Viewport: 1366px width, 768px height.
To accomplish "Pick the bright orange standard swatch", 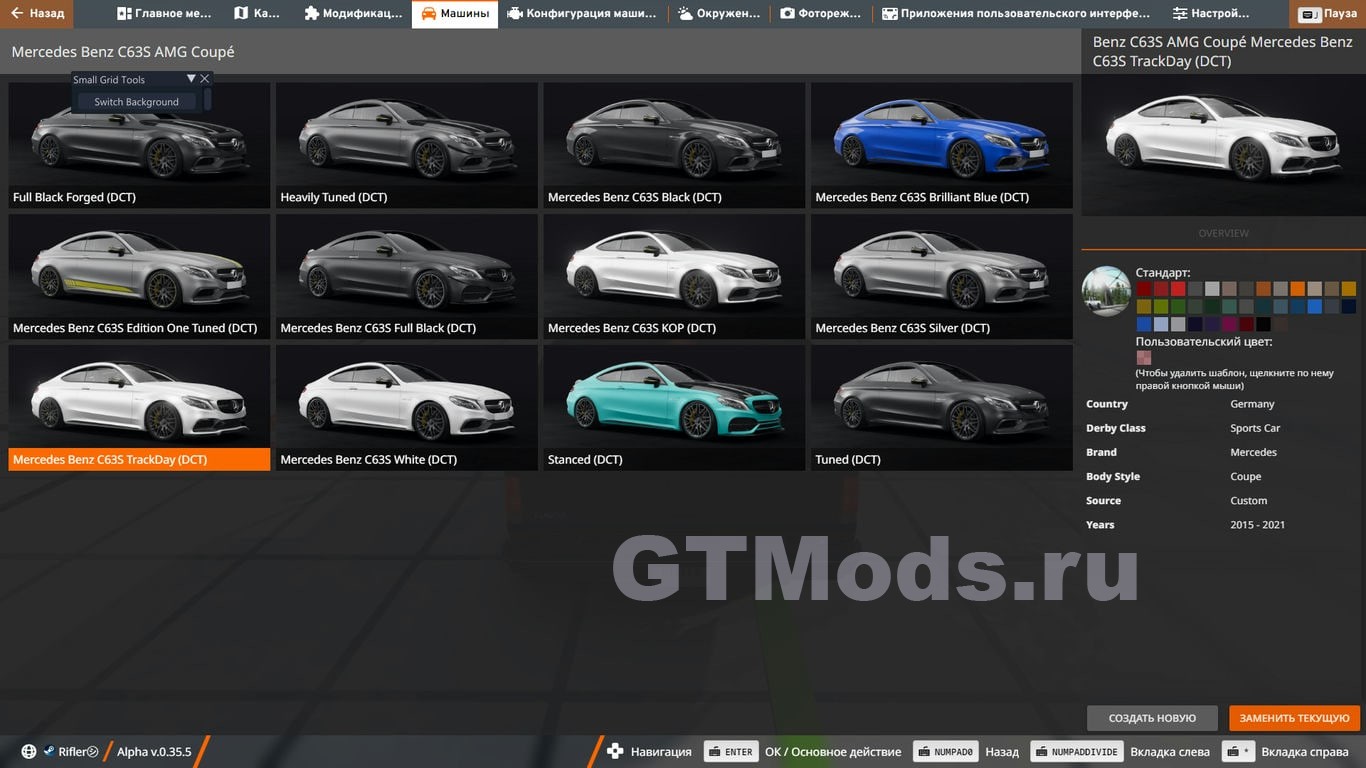I will tap(1298, 289).
